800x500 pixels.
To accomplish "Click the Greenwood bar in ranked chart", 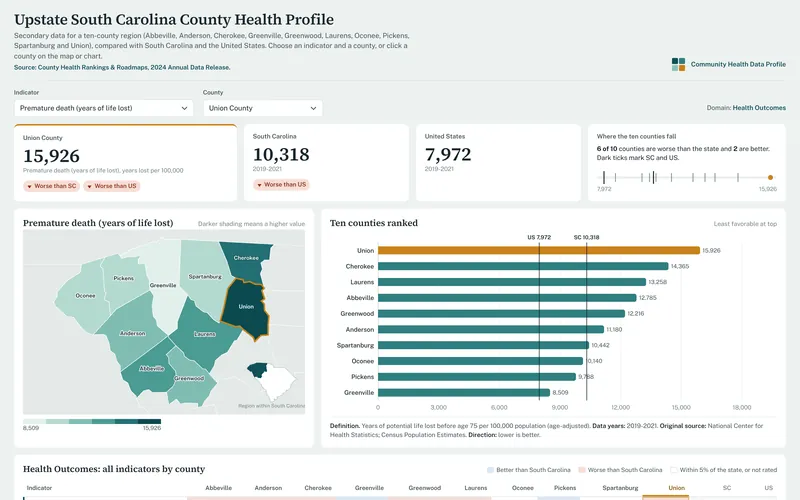I will [x=502, y=314].
